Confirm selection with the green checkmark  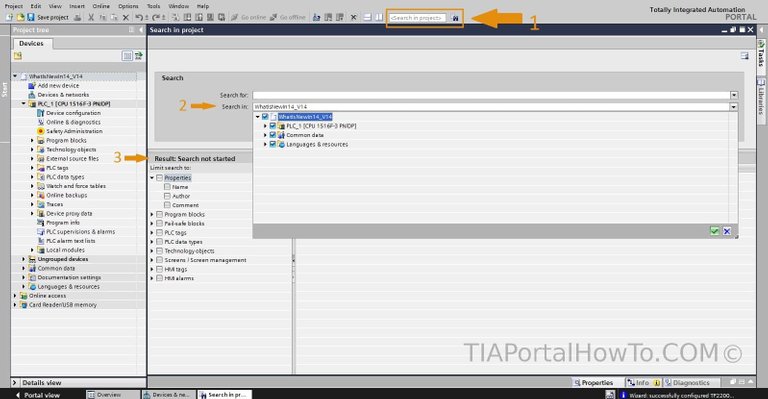click(x=715, y=231)
